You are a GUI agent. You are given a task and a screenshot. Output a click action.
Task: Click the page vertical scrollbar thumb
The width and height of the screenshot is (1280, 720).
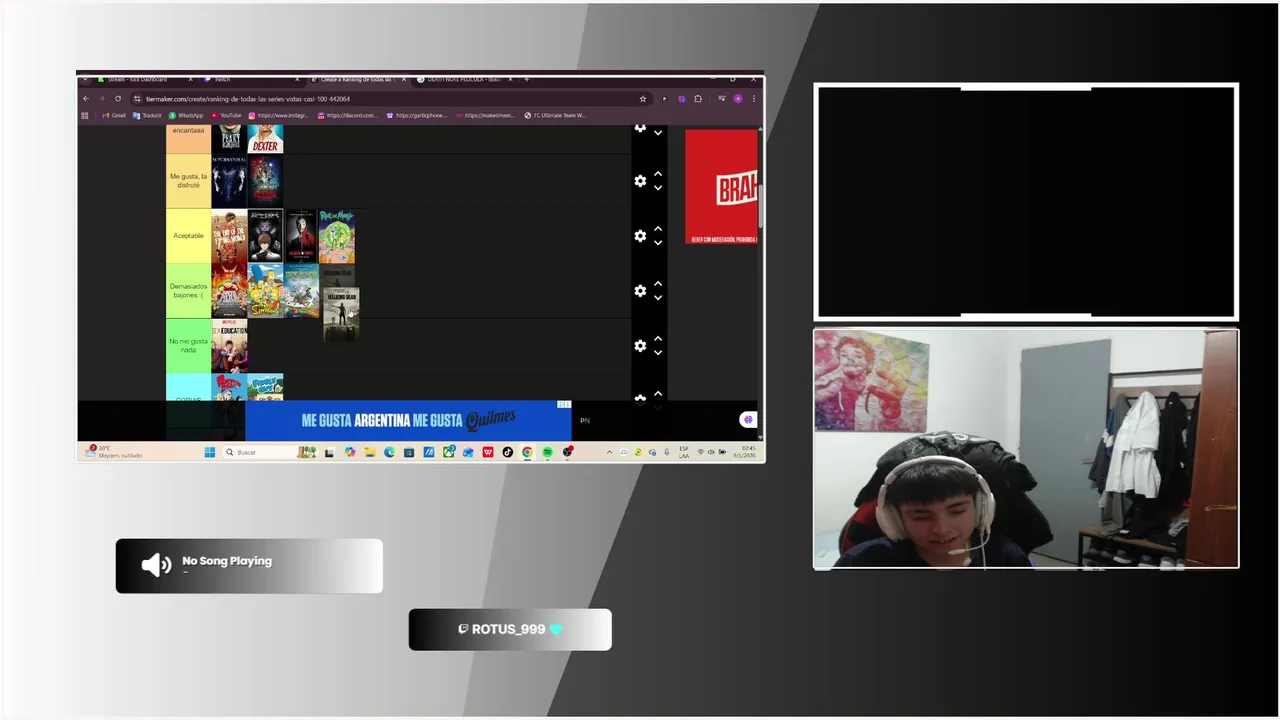click(x=760, y=206)
